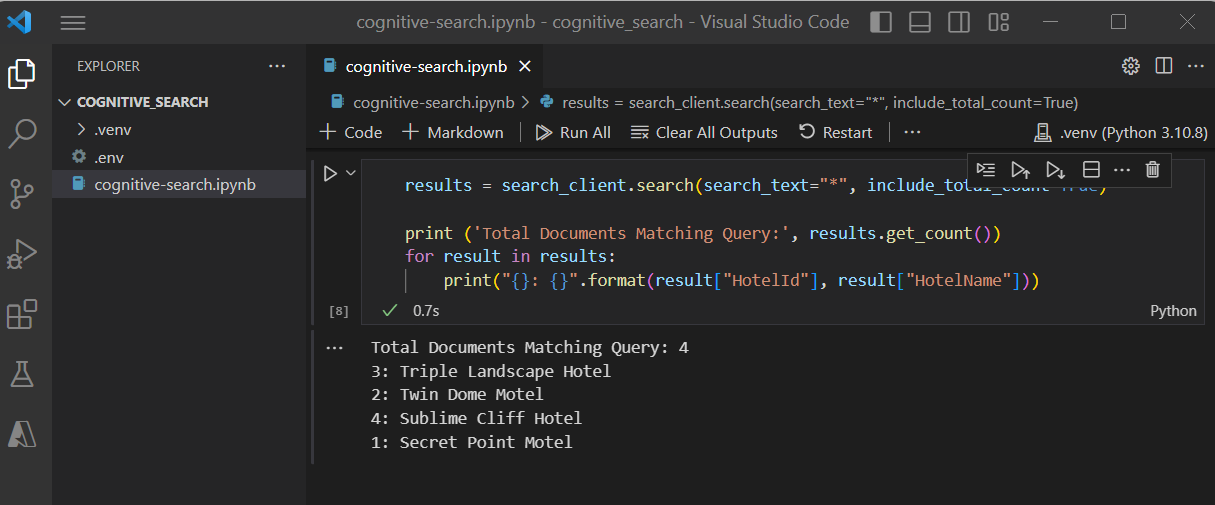Viewport: 1215px width, 505px height.
Task: Restart the notebook kernel
Action: 836,132
